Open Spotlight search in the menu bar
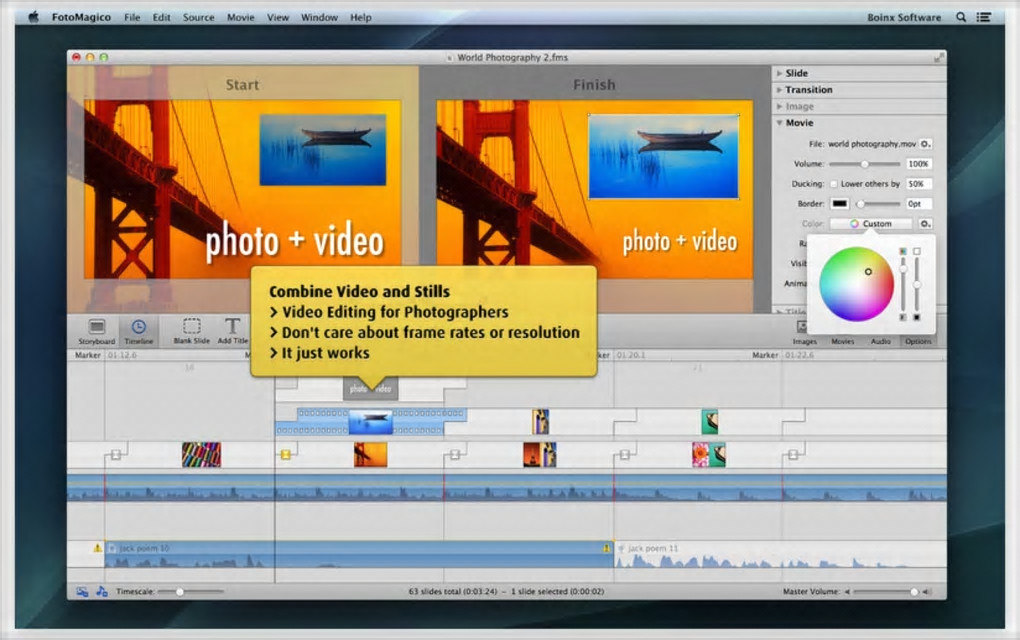This screenshot has height=640, width=1020. pos(961,17)
